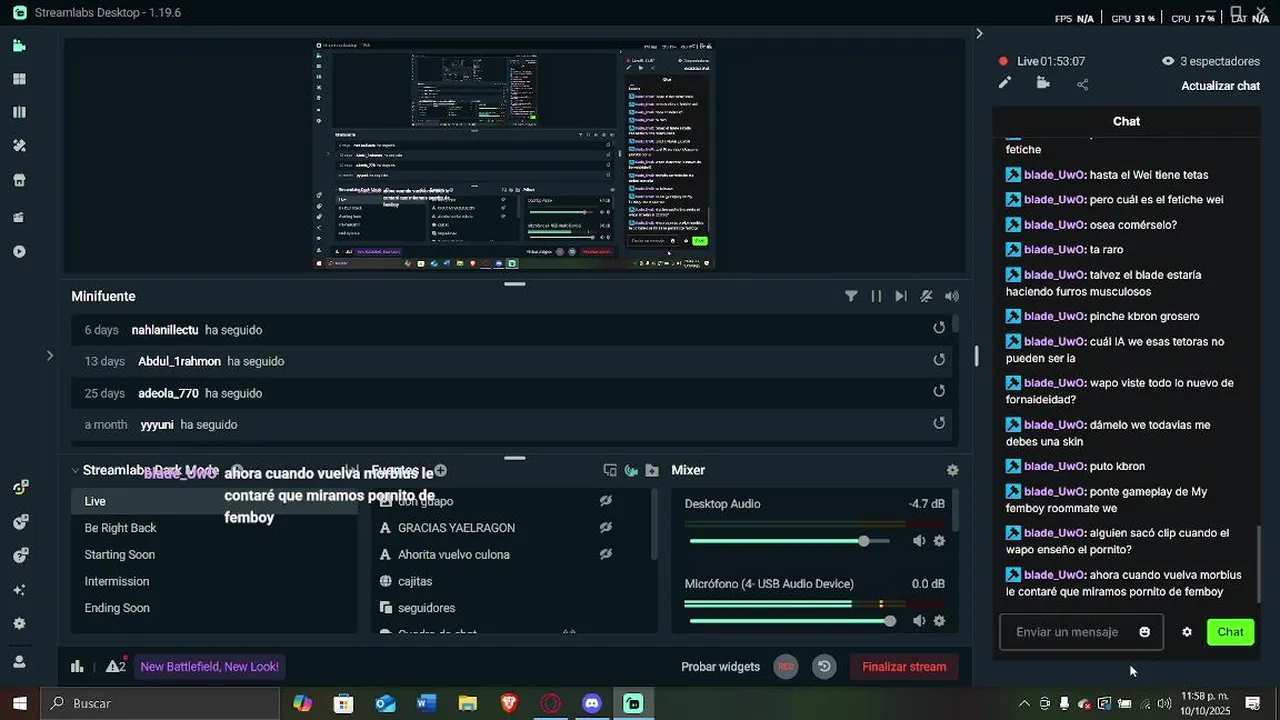Expand the Streamlabs Dark Mode scene collection dropdown

(x=76, y=470)
